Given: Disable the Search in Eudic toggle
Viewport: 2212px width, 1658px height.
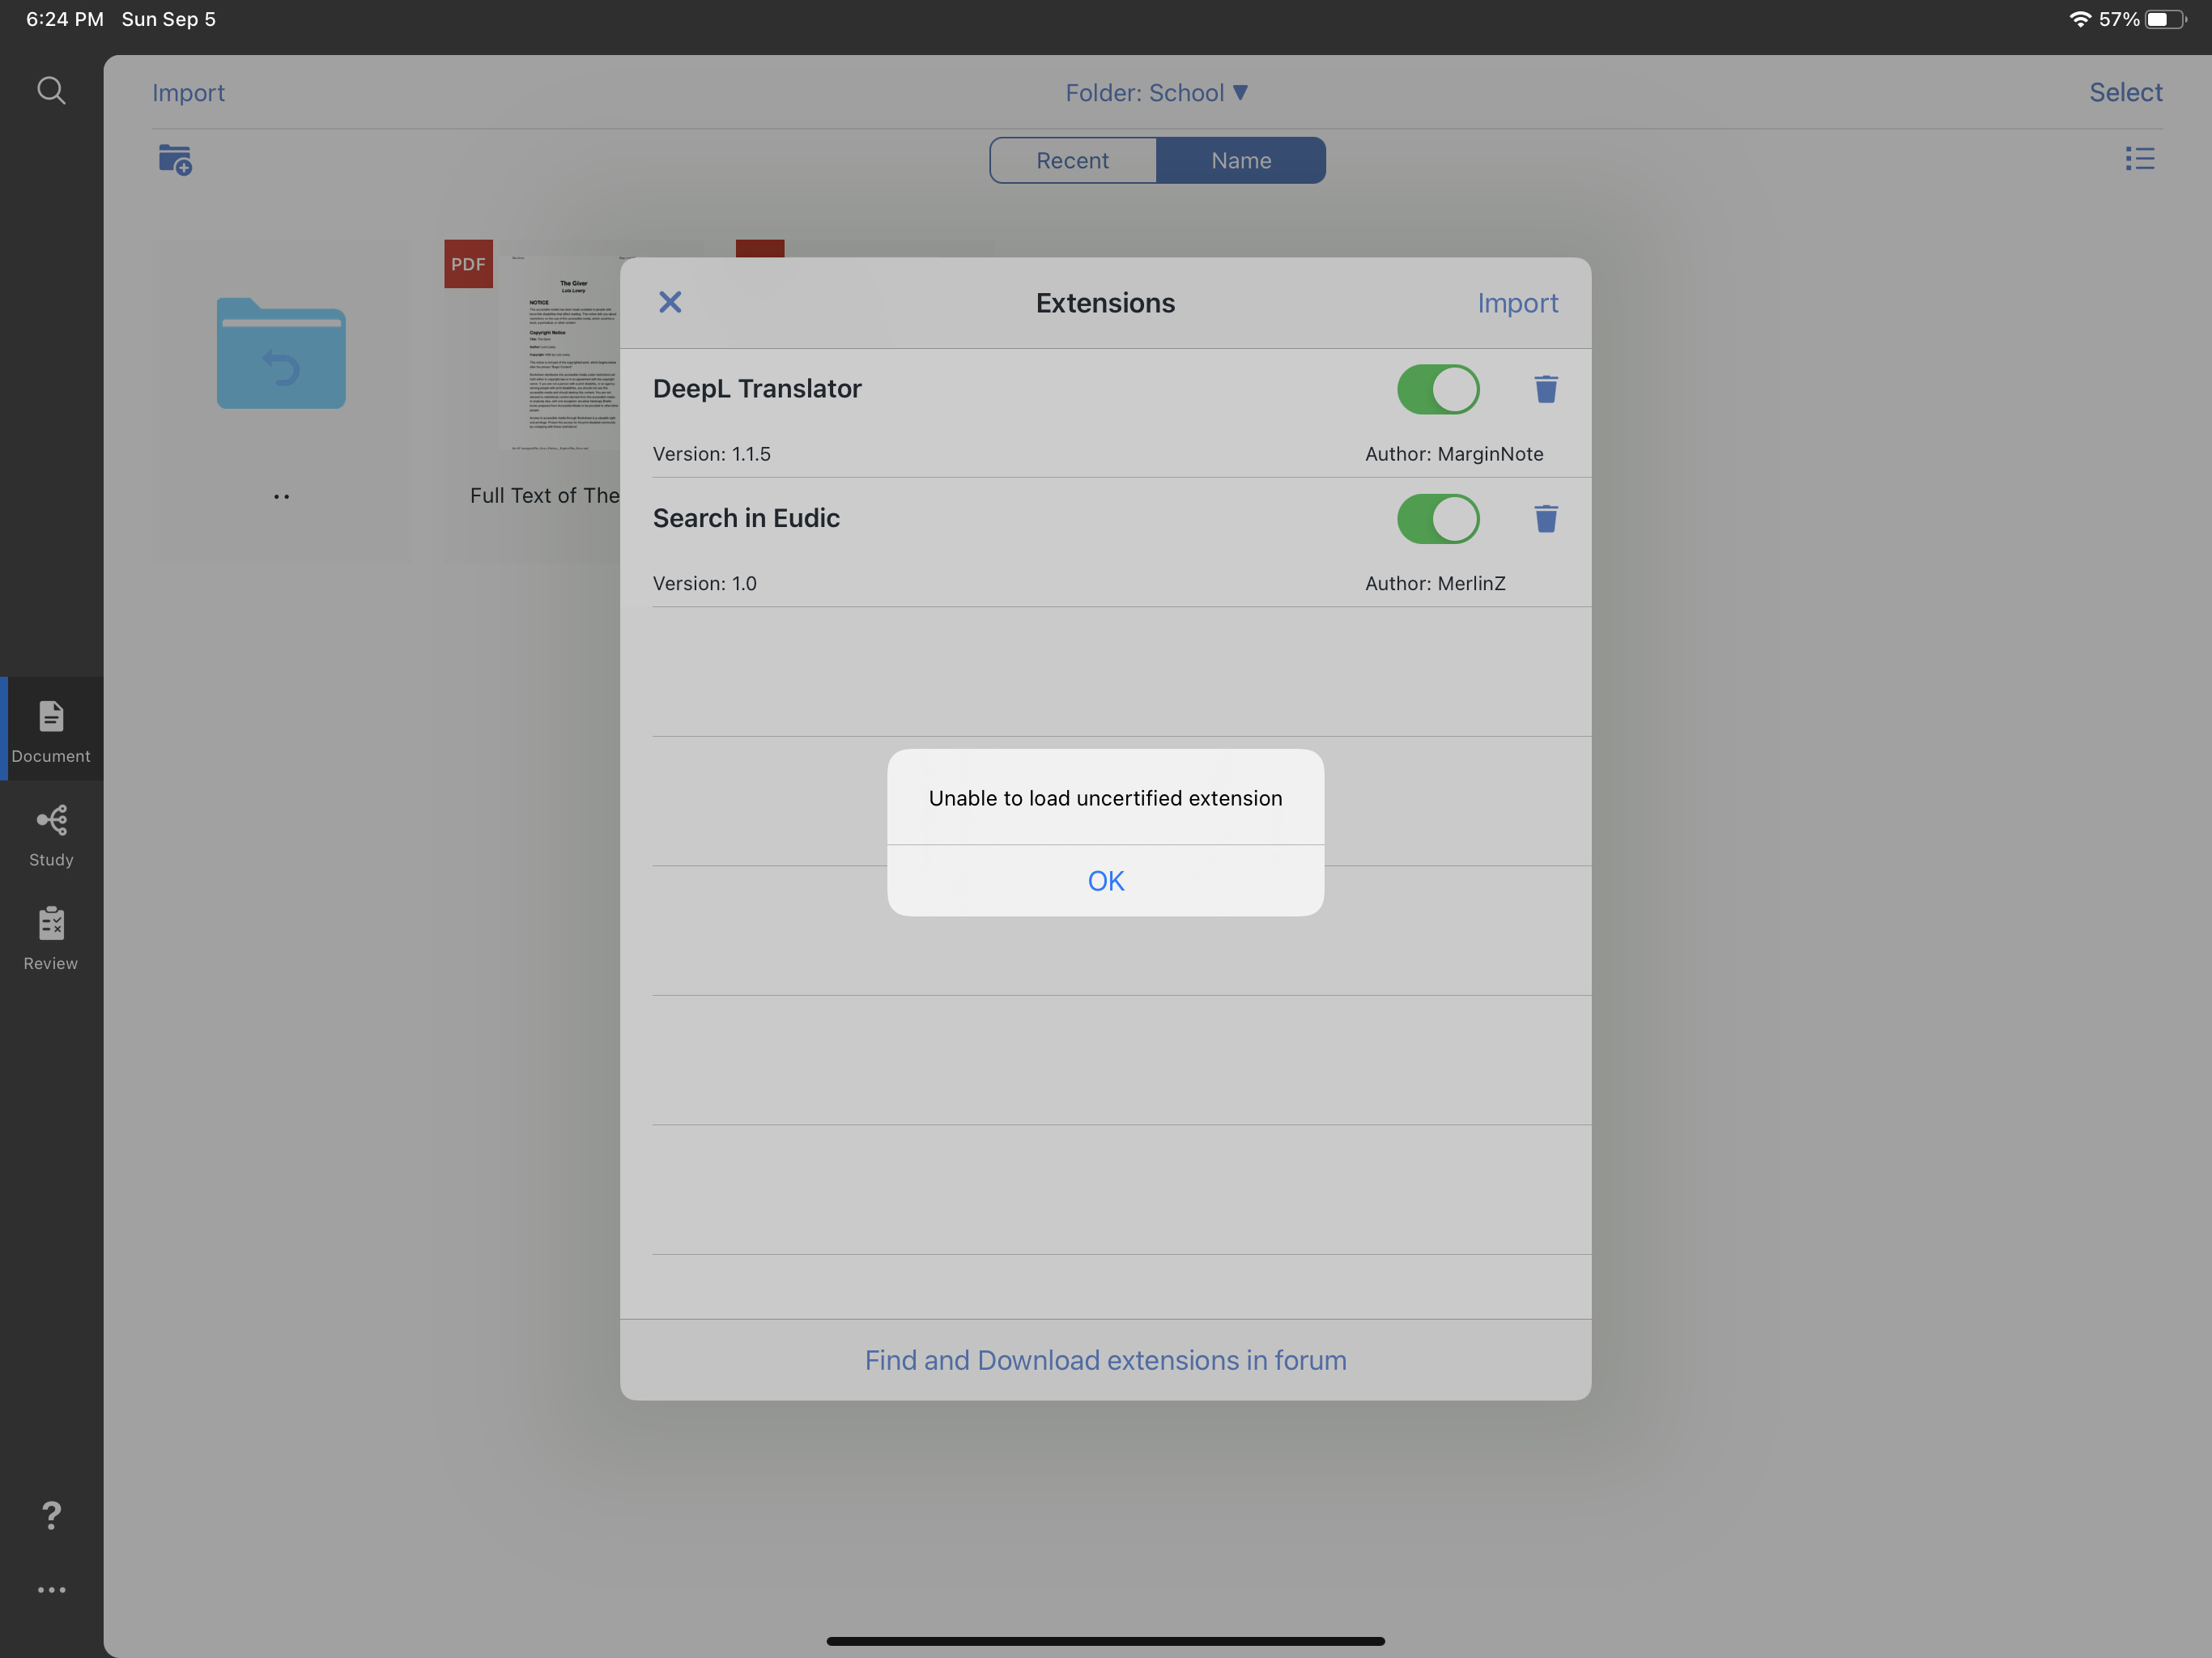Looking at the screenshot, I should tap(1437, 519).
